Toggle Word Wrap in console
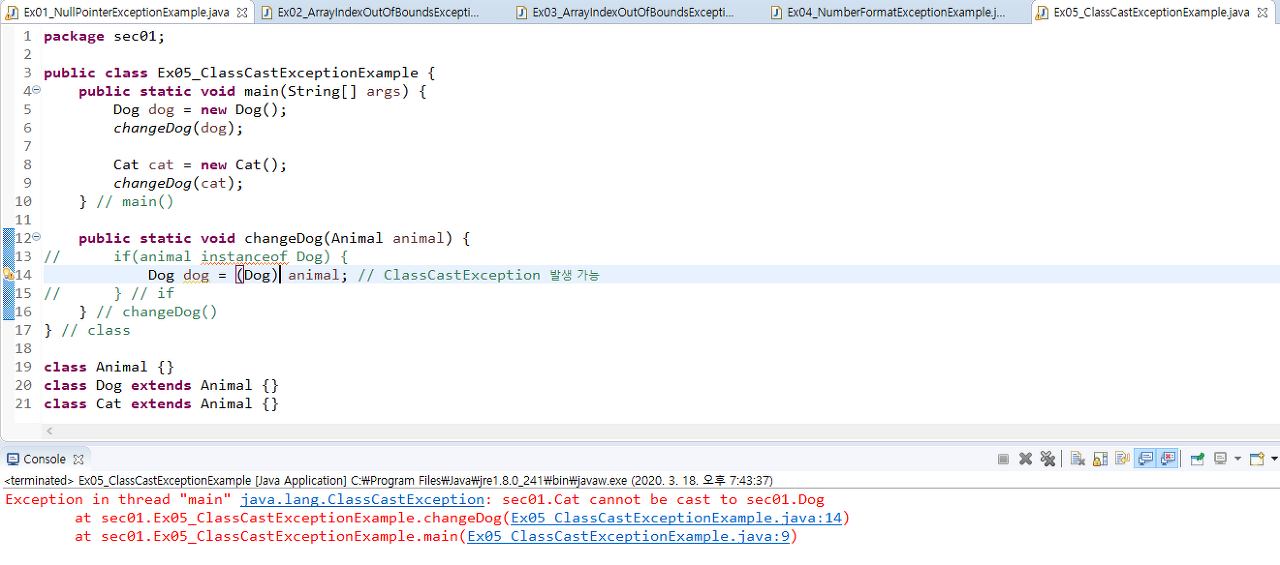The height and width of the screenshot is (565, 1280). (x=1122, y=459)
